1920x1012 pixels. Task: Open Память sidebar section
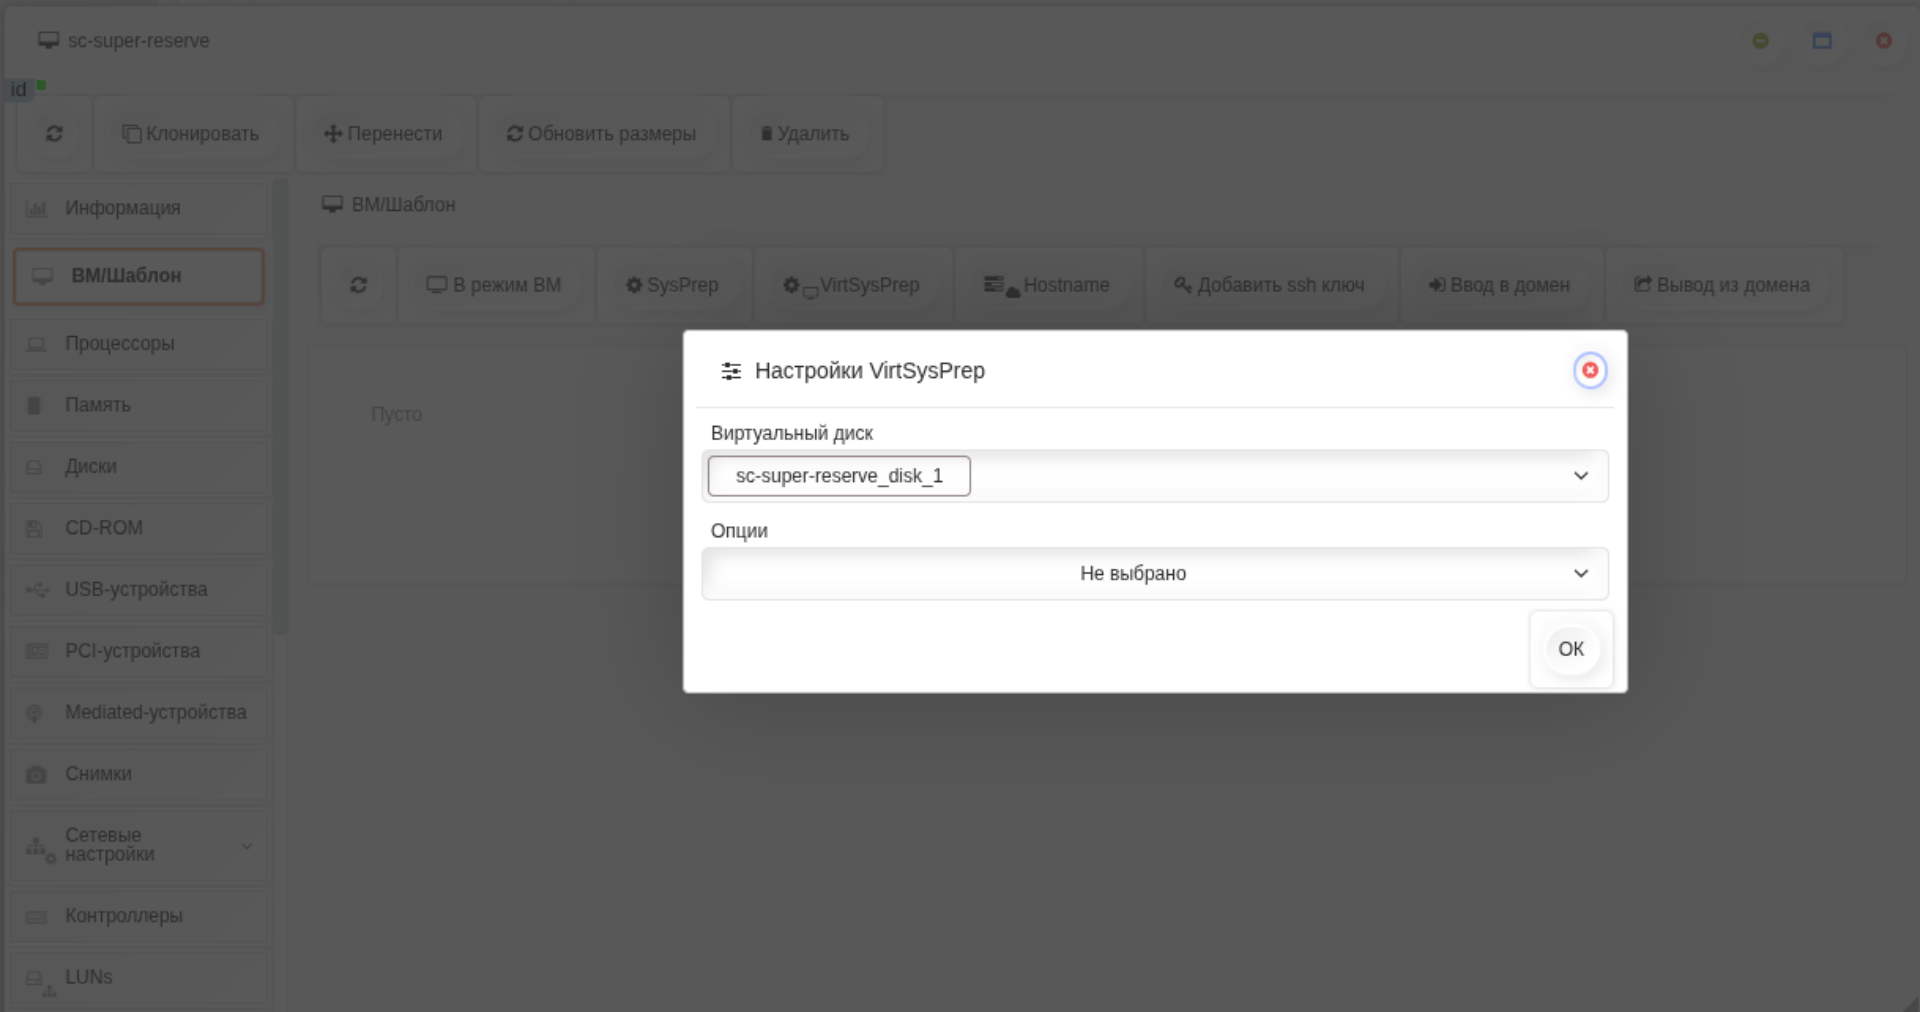point(139,405)
